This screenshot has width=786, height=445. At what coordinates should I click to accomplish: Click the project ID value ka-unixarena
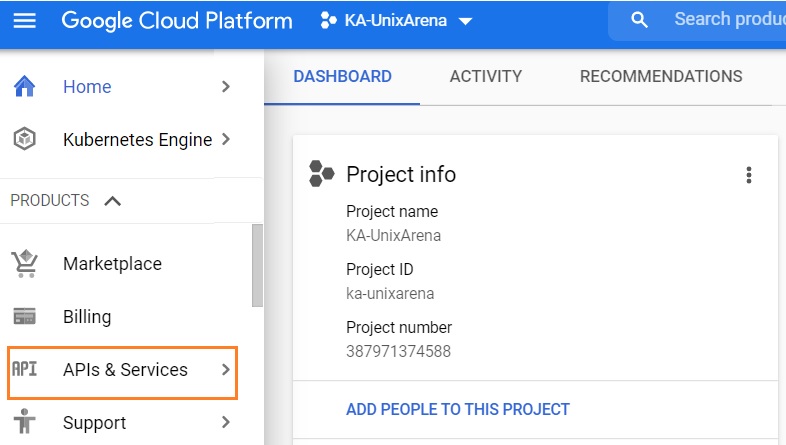390,293
